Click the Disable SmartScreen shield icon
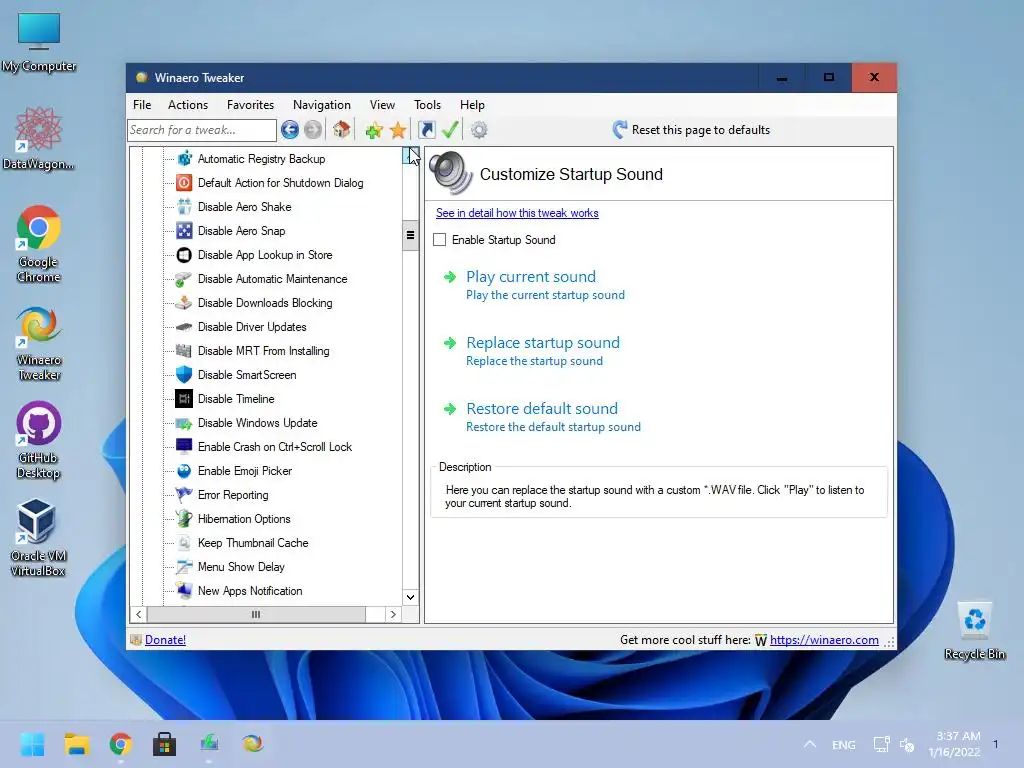Image resolution: width=1024 pixels, height=768 pixels. pos(184,375)
